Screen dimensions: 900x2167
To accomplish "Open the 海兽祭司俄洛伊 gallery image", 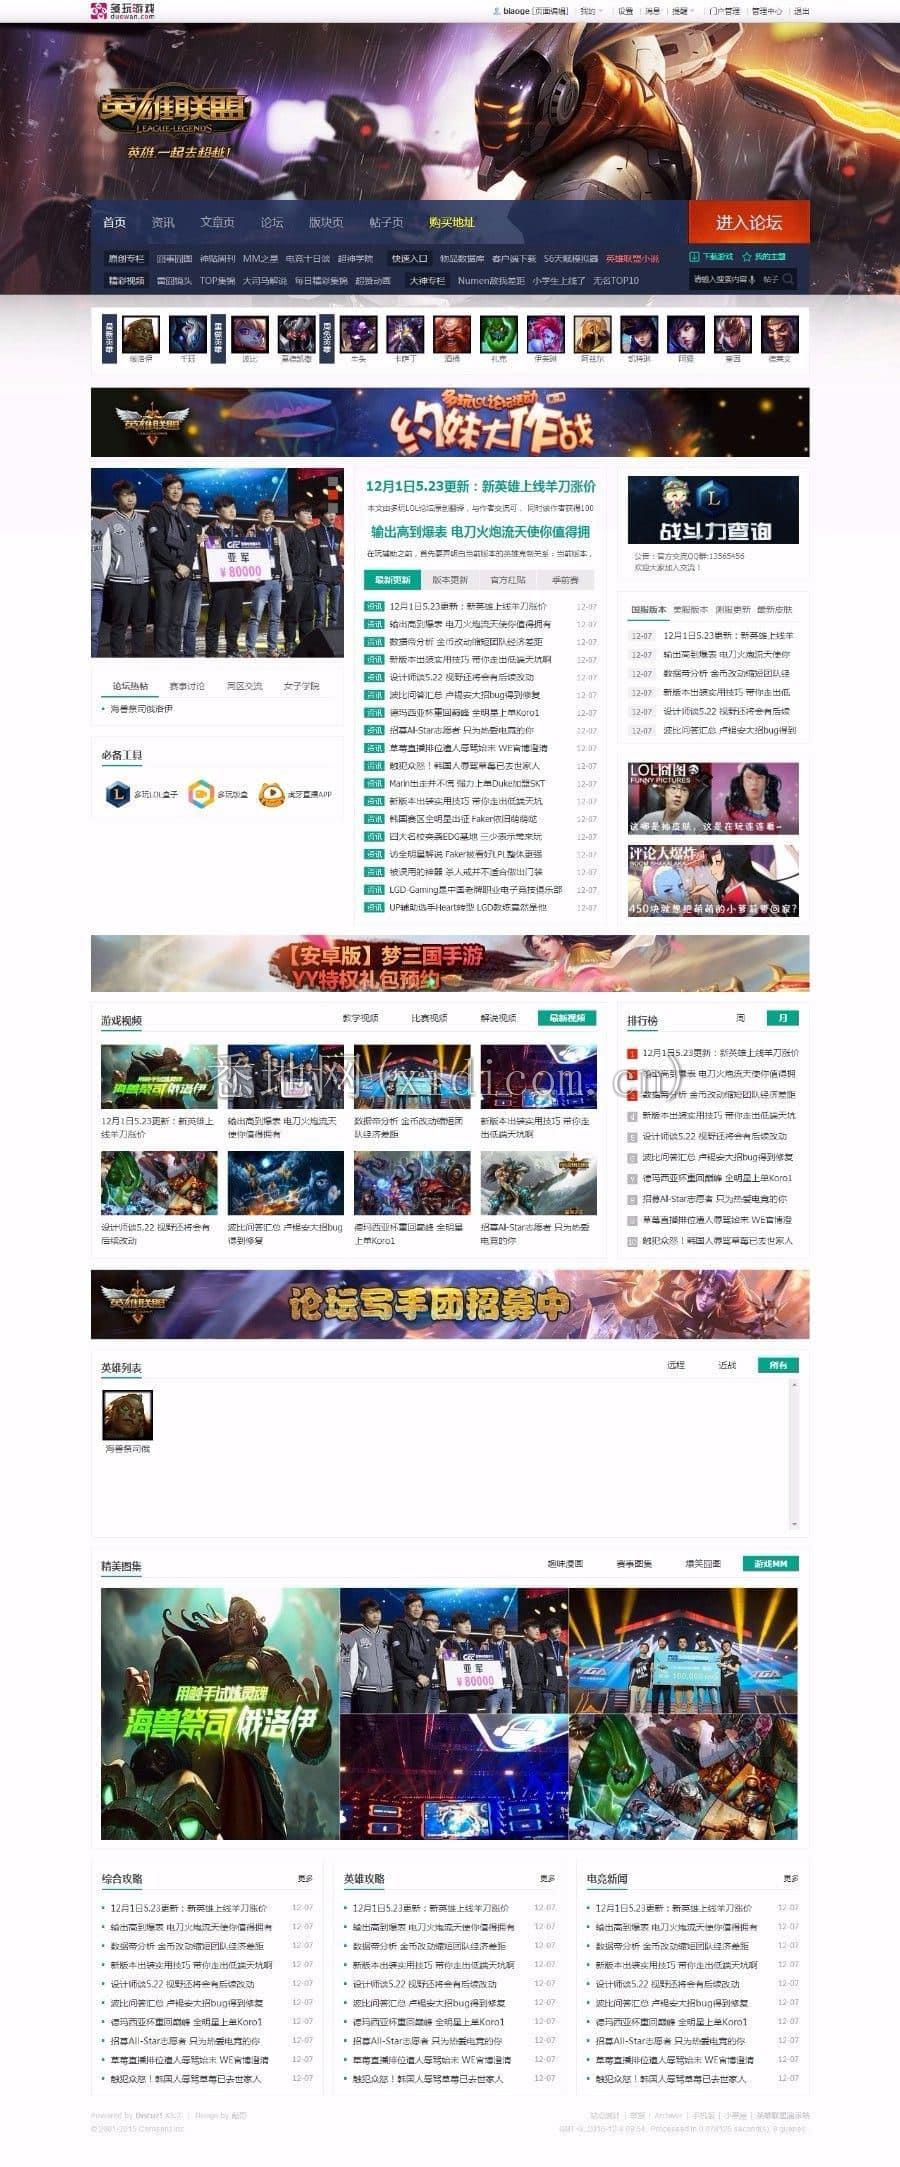I will coord(220,1713).
